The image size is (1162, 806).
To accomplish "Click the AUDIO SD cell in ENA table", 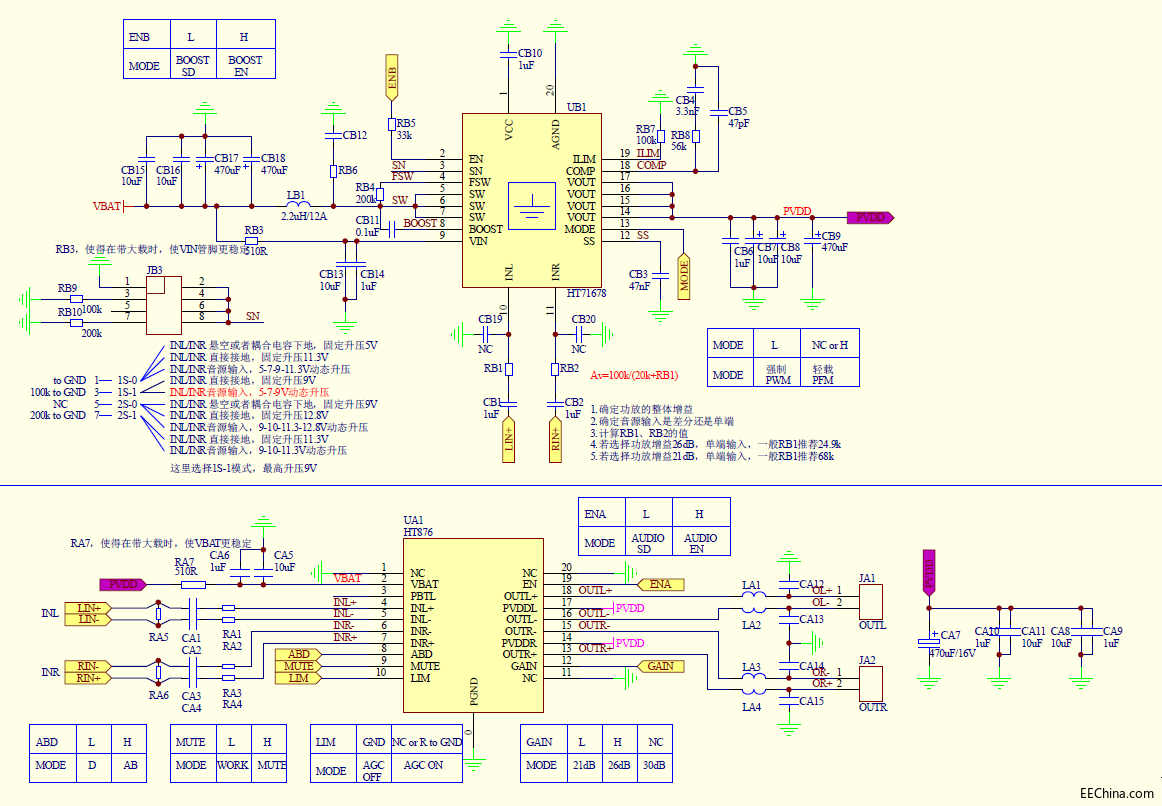I will (x=648, y=543).
